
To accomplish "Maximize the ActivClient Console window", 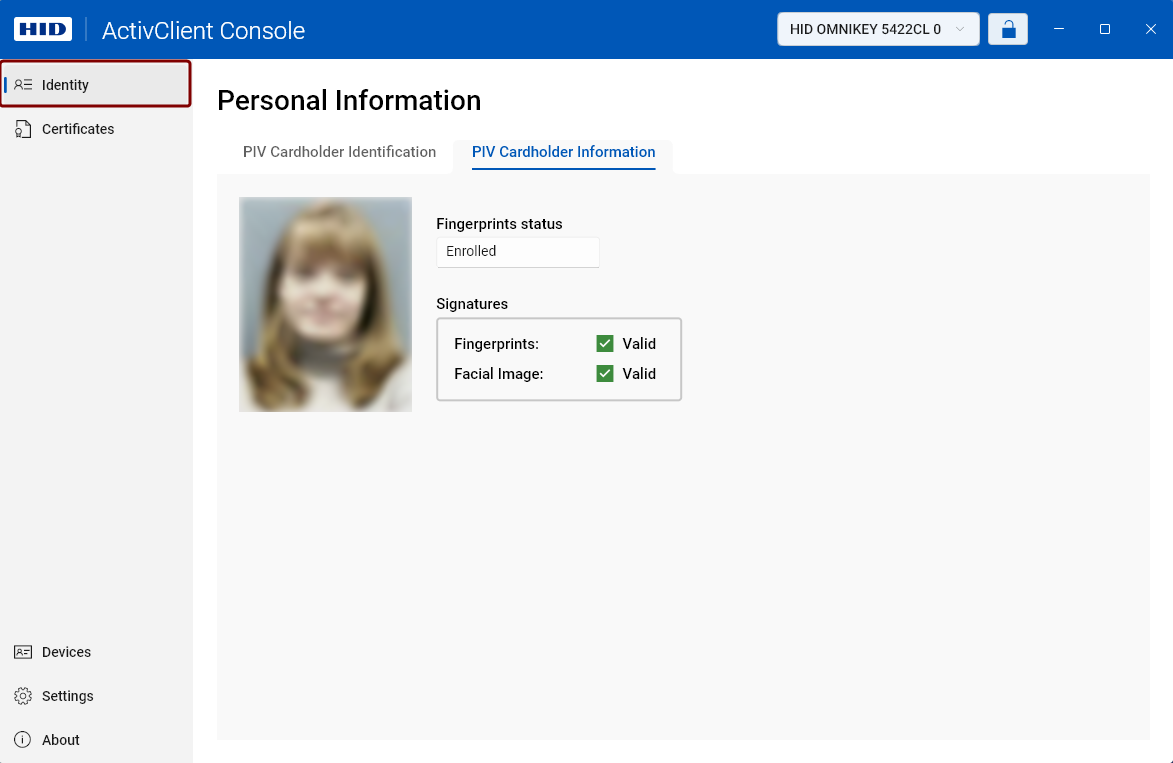I will click(1105, 29).
